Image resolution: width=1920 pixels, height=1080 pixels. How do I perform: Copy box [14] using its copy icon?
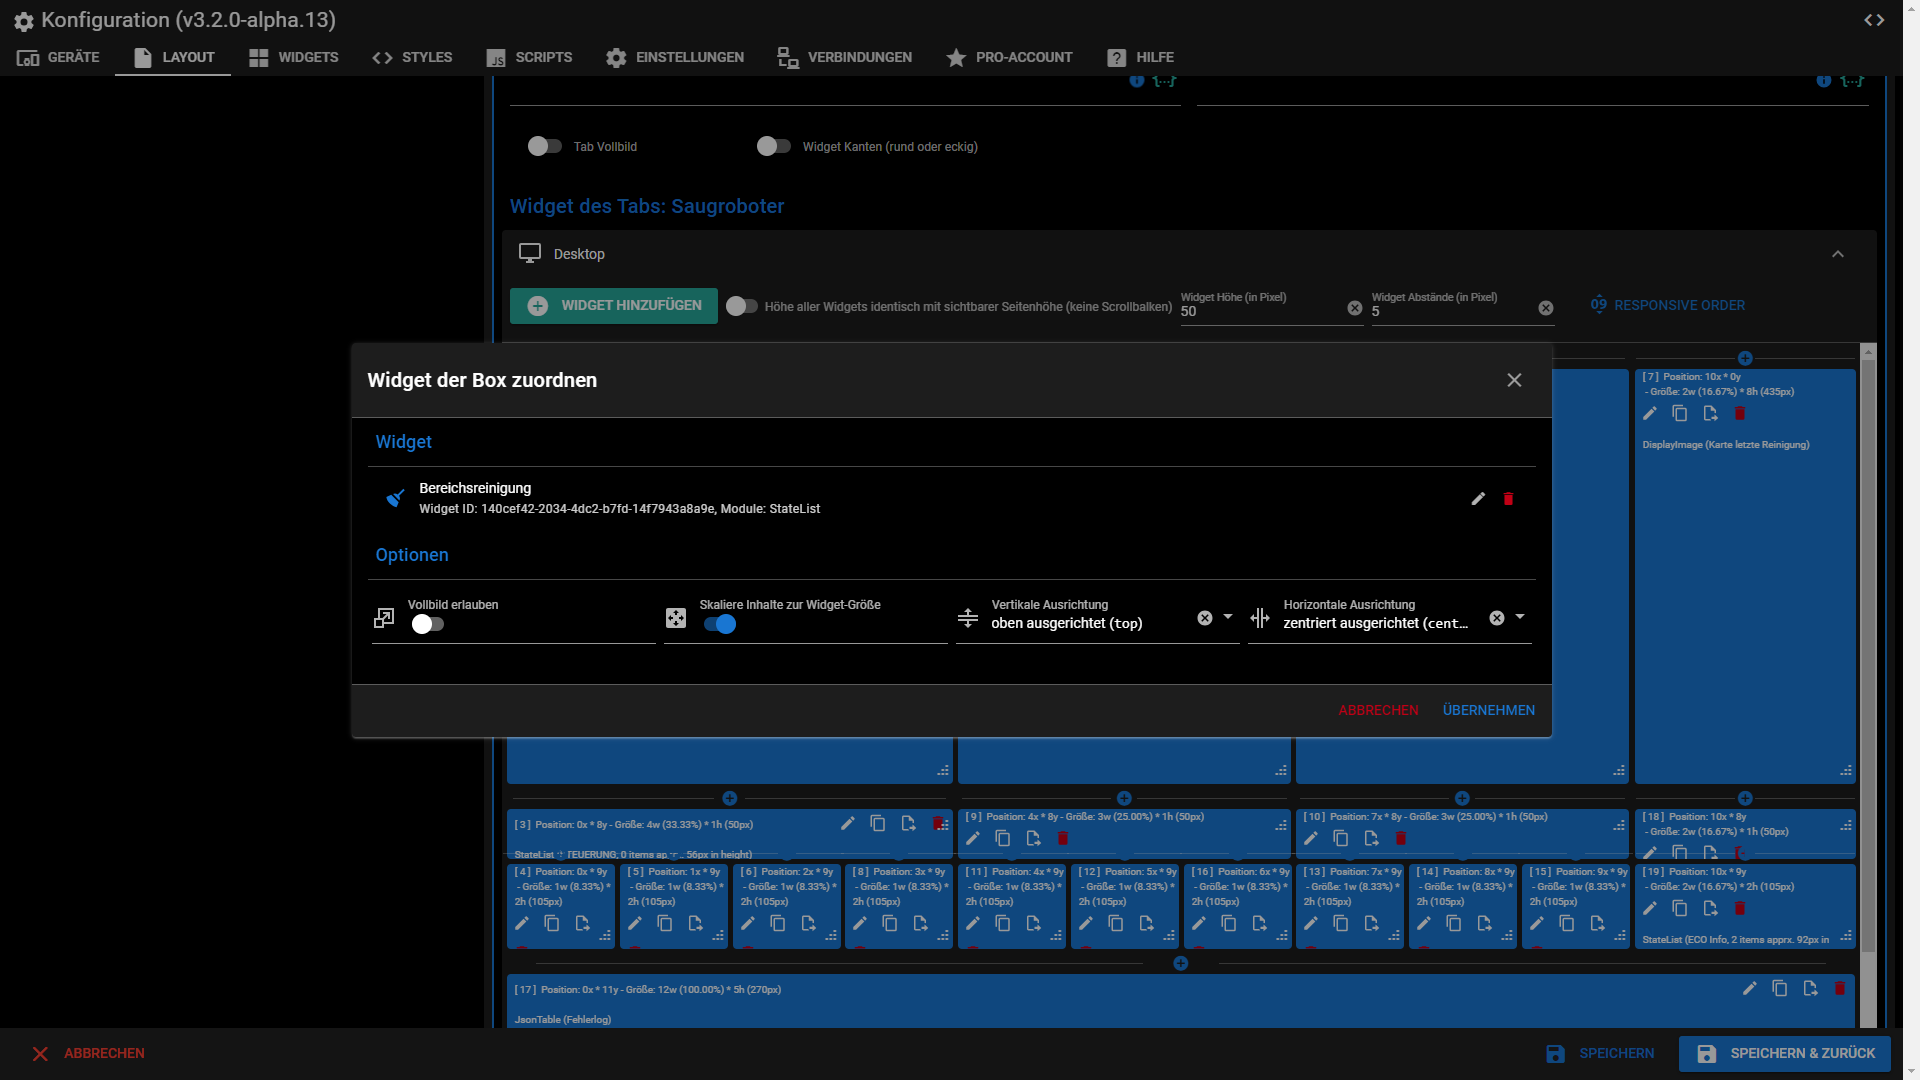click(x=1453, y=924)
